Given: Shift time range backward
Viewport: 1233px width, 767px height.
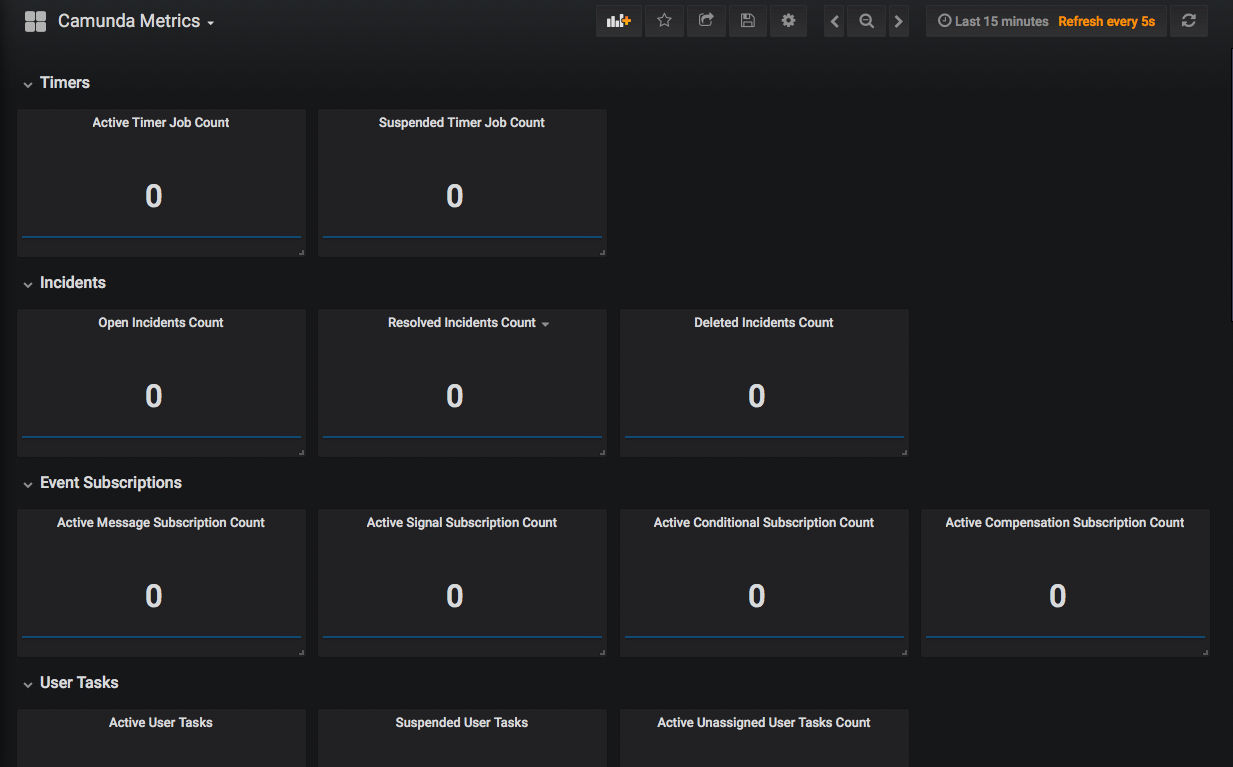Looking at the screenshot, I should 835,21.
